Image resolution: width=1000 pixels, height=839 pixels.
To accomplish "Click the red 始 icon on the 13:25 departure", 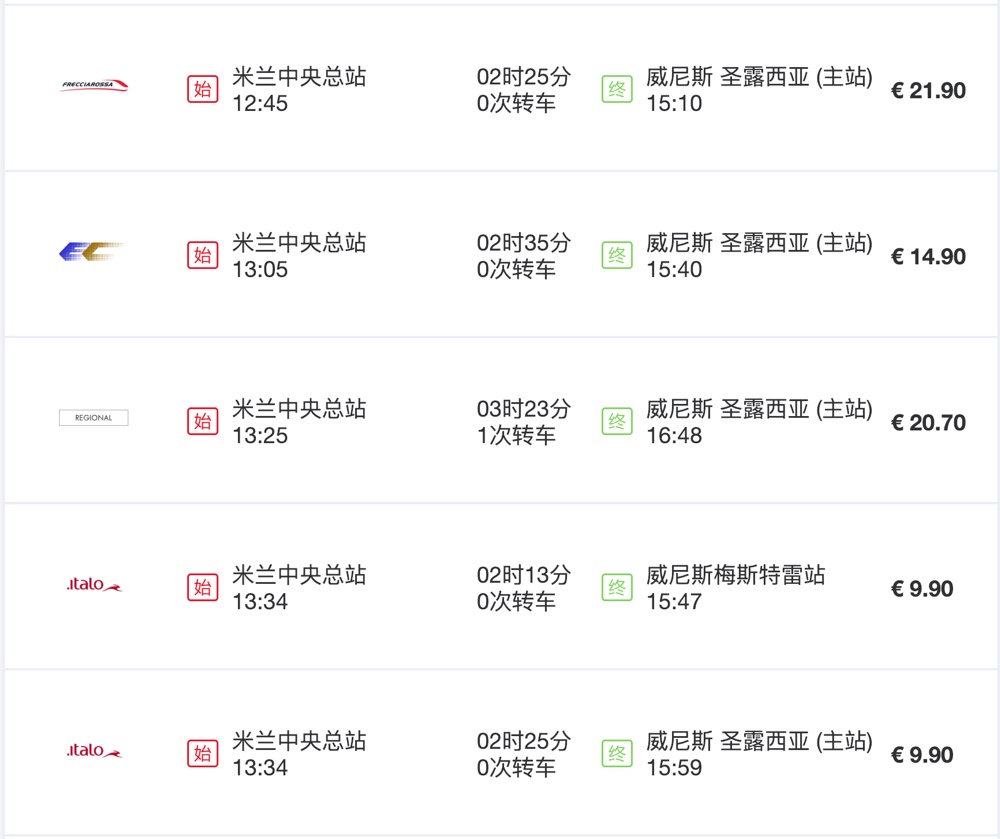I will [202, 421].
